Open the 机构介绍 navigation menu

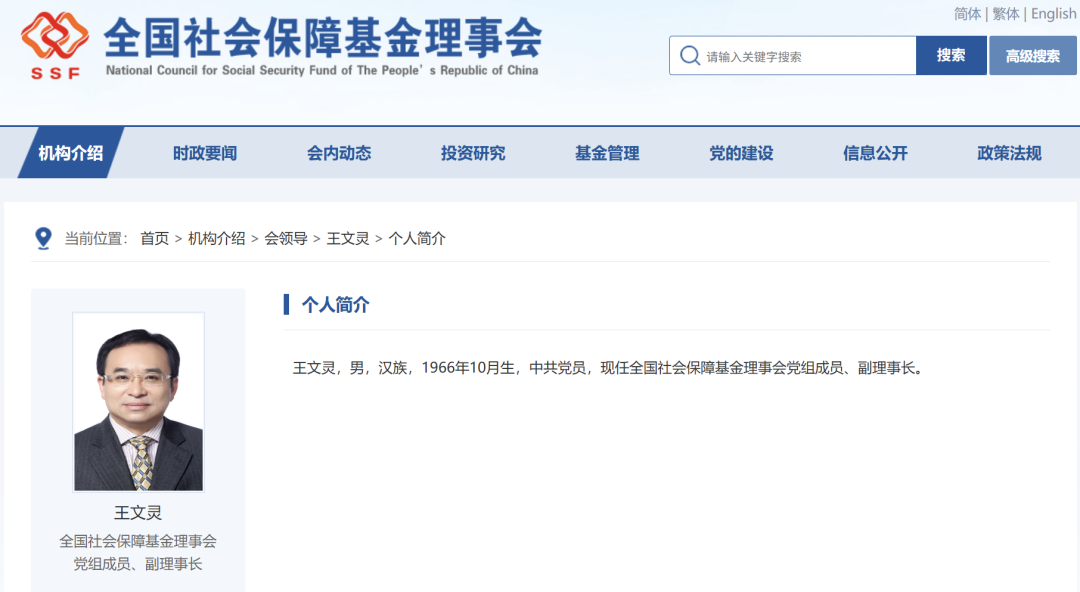70,152
